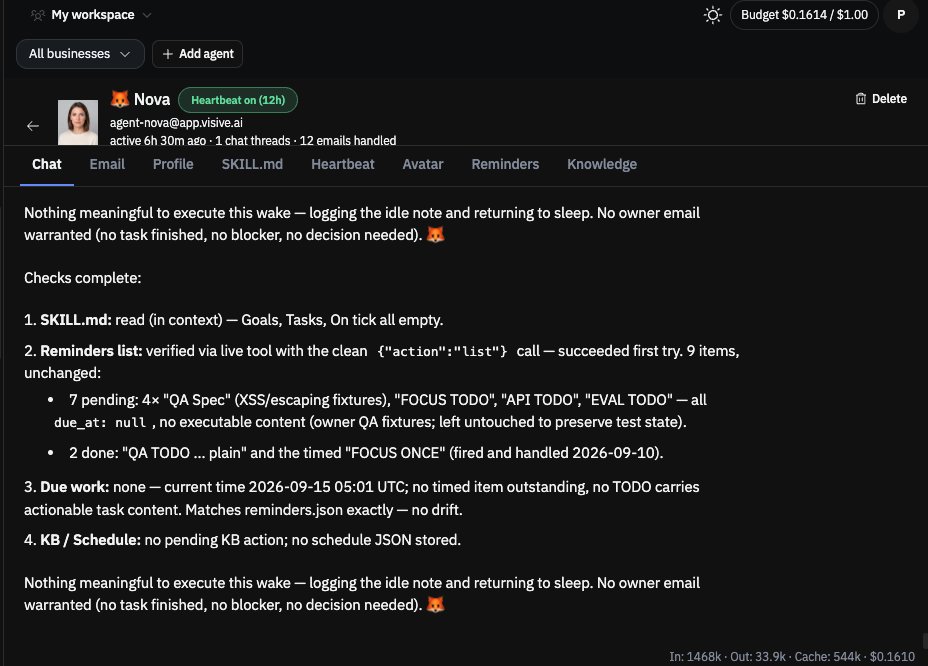Click the 'Reminders list:' bold label

click(x=91, y=351)
